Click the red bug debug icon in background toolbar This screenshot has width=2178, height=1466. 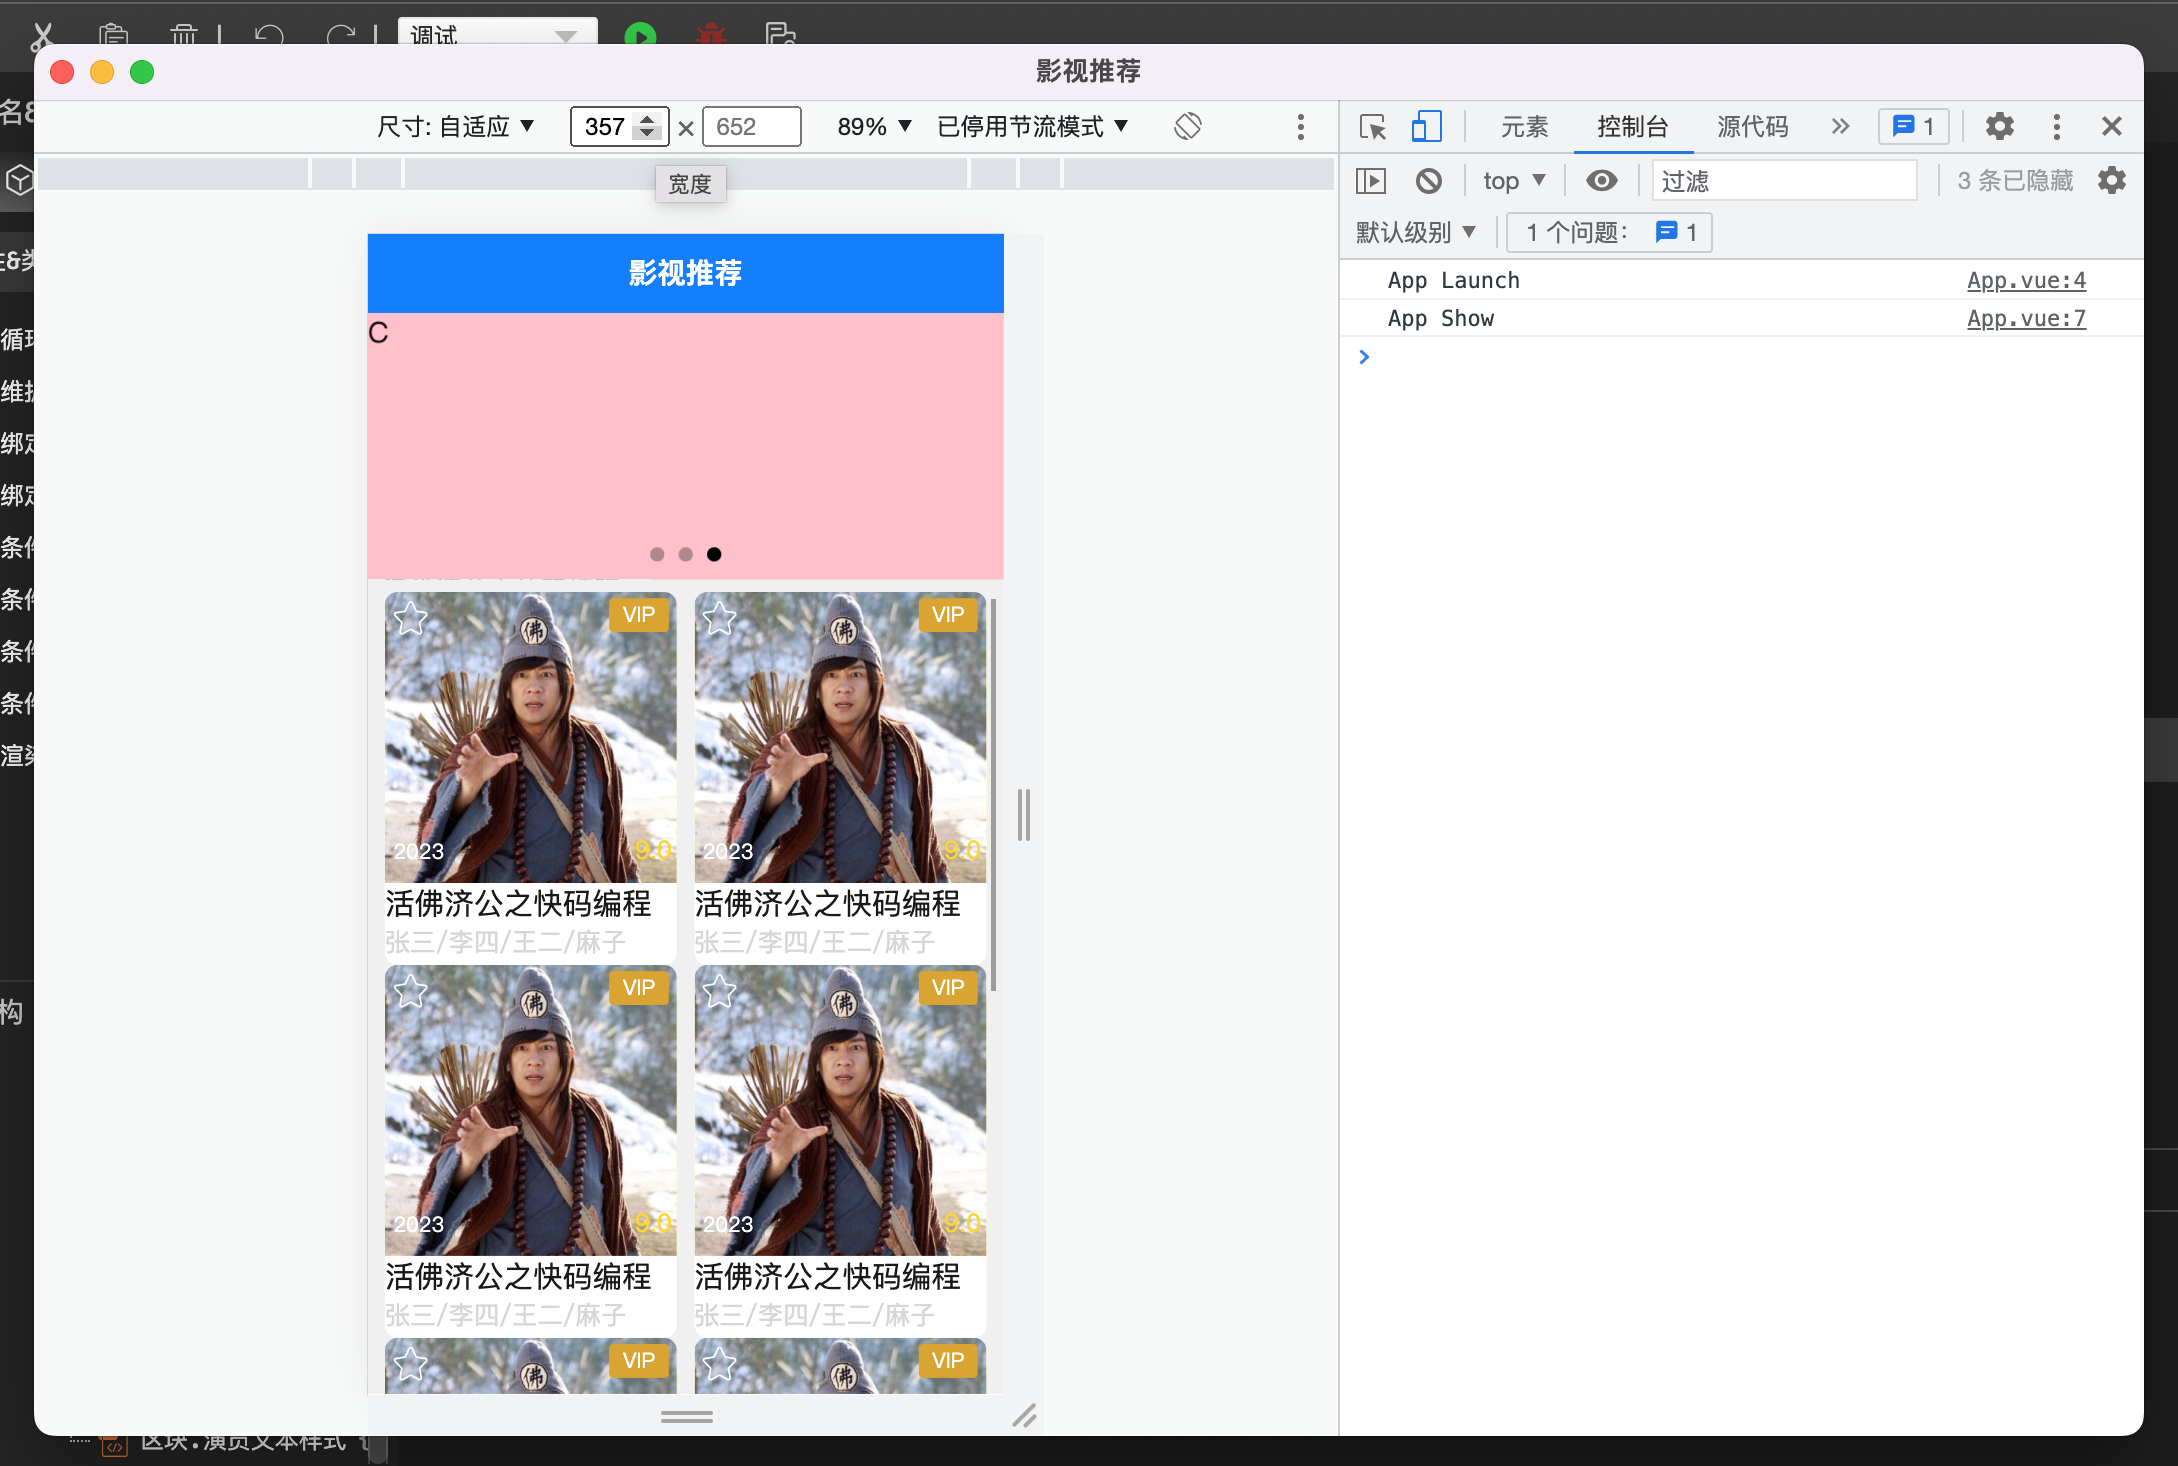click(x=711, y=36)
